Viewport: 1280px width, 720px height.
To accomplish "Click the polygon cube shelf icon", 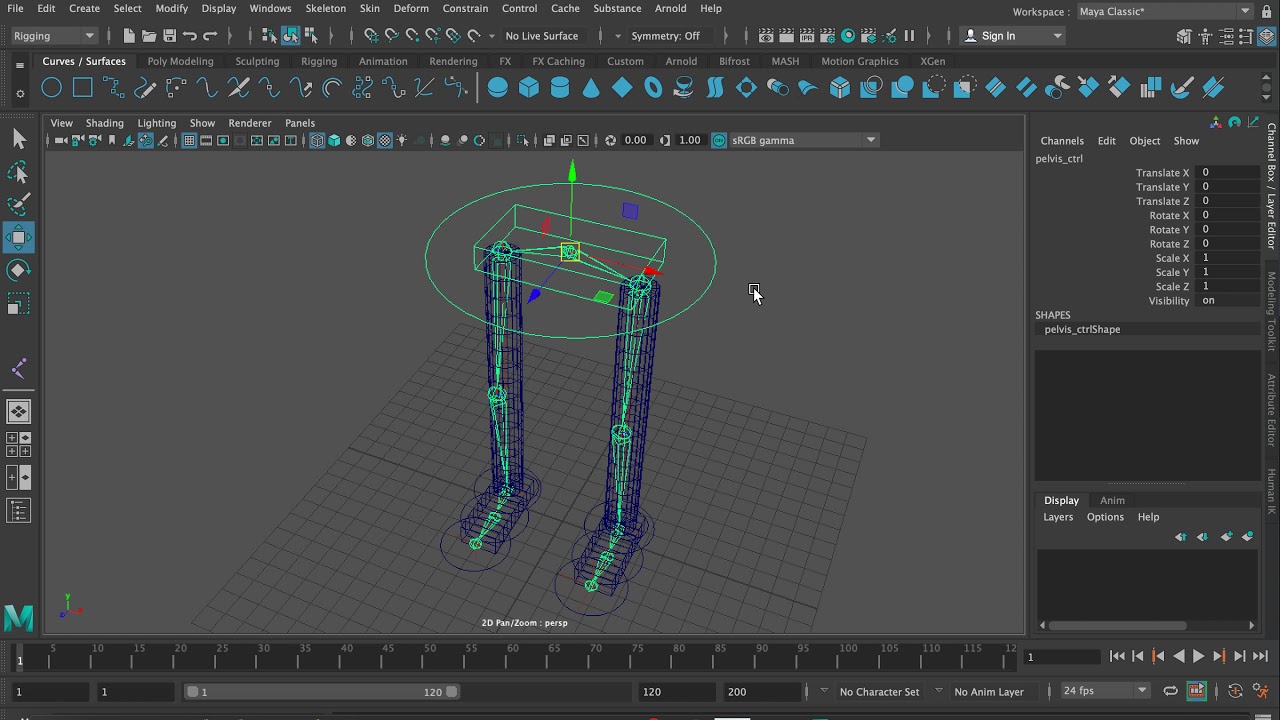I will coord(528,88).
